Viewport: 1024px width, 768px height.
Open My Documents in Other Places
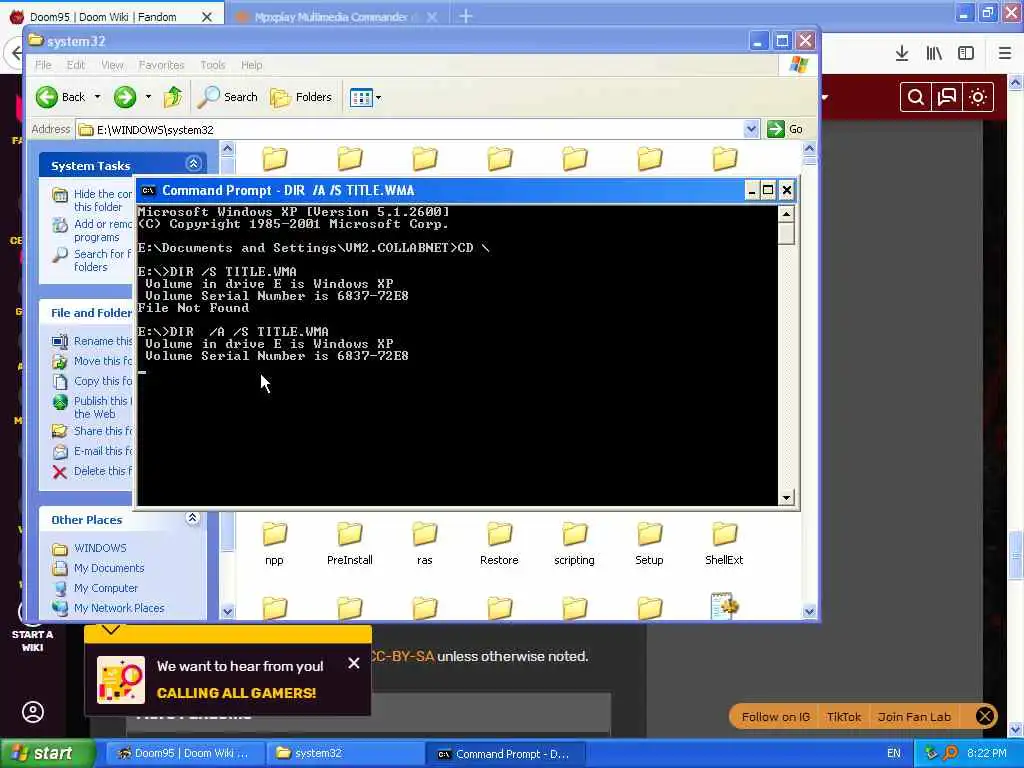(108, 568)
